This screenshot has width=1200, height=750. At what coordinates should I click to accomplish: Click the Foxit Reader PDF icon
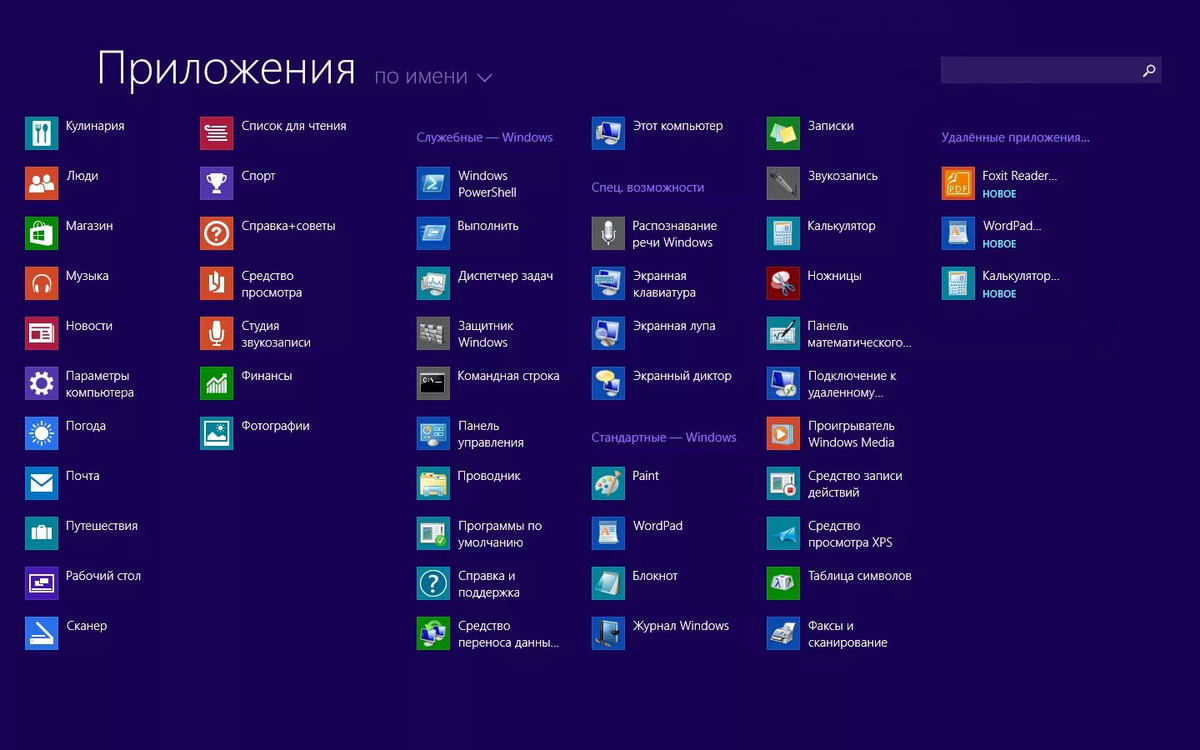pos(958,183)
